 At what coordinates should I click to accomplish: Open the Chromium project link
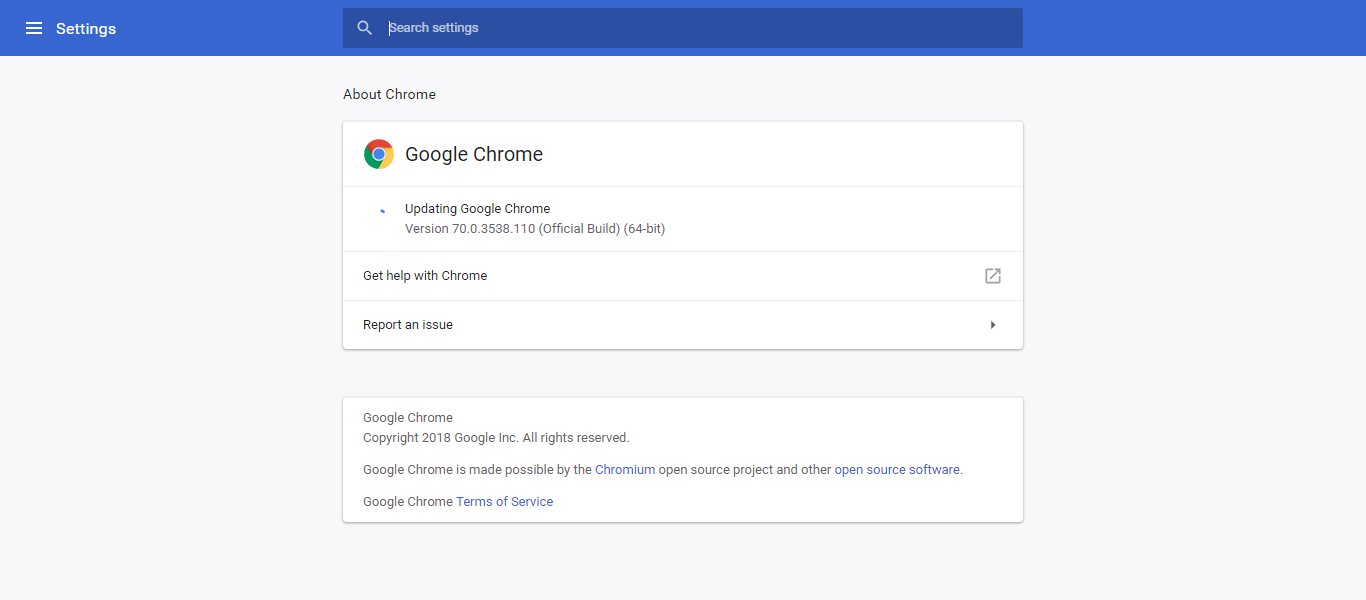click(625, 469)
